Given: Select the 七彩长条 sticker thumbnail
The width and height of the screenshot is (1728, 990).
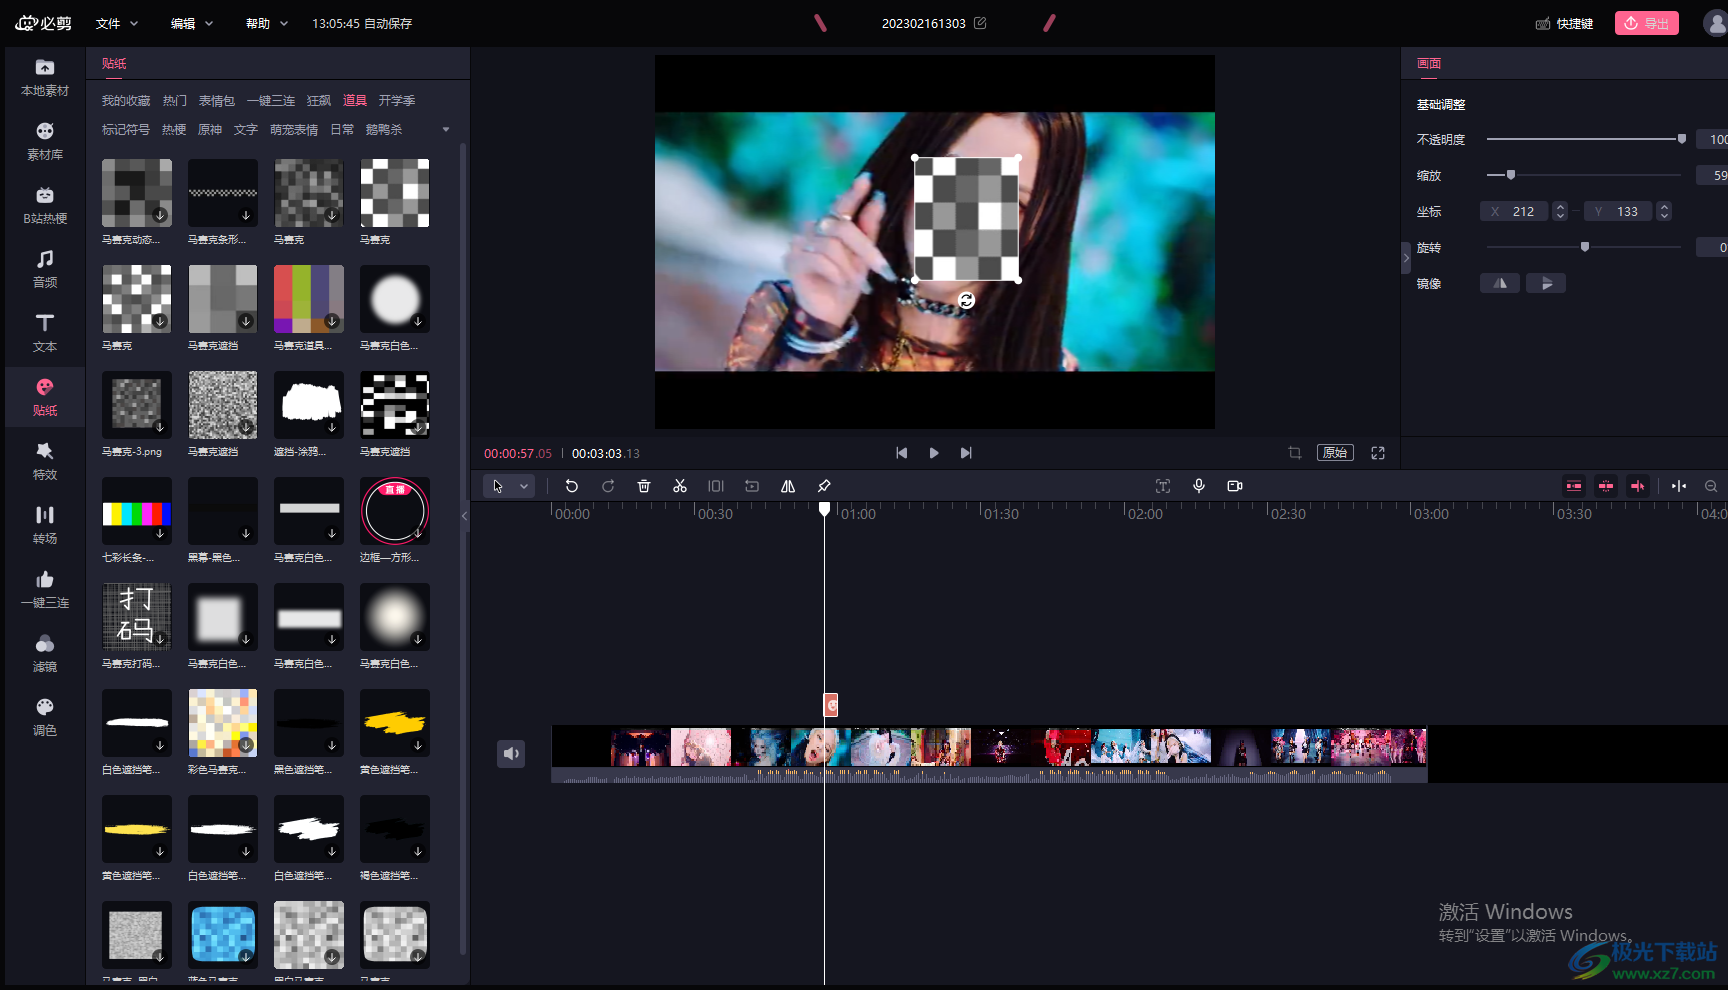Looking at the screenshot, I should pos(137,511).
